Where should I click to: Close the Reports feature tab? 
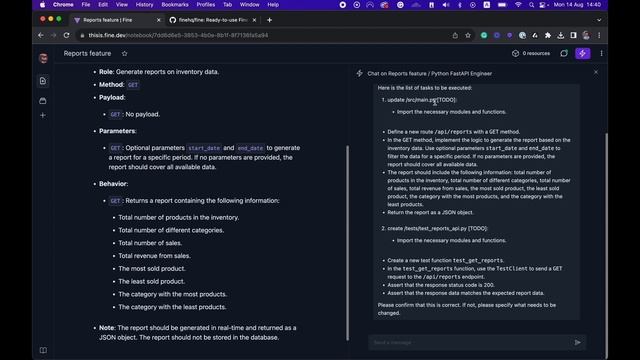[x=159, y=20]
